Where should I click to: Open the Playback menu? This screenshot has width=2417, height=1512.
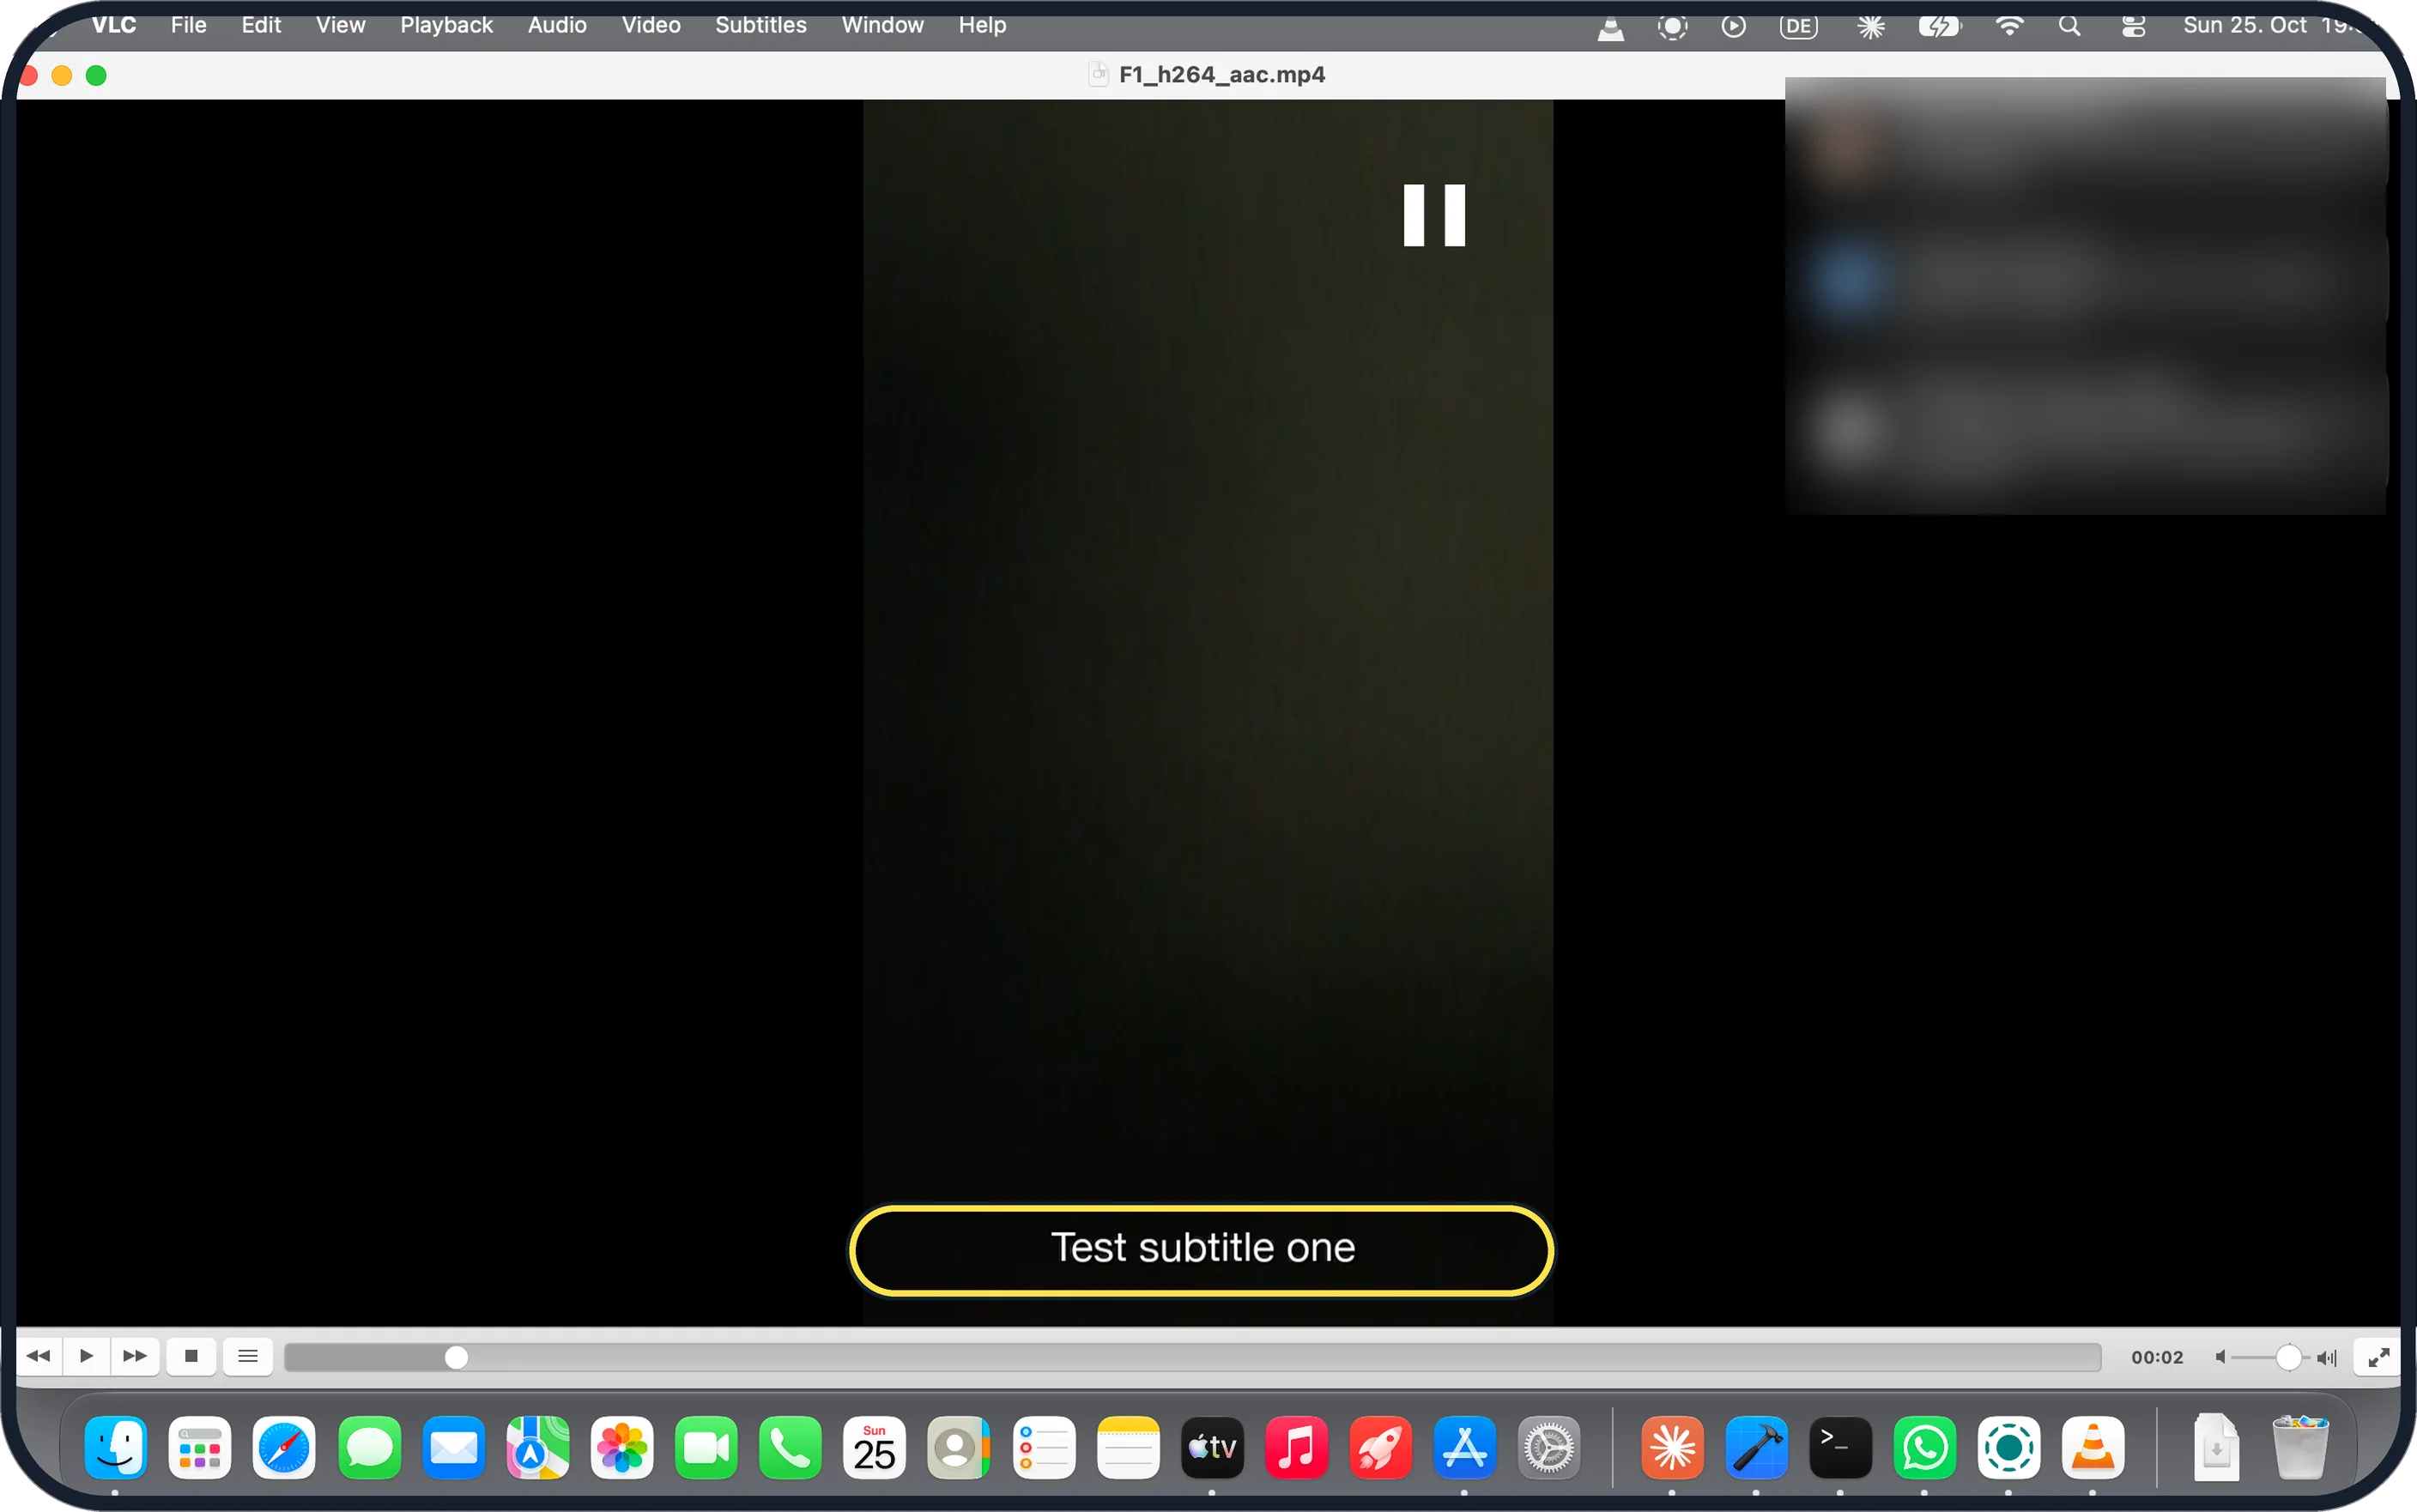click(x=446, y=25)
